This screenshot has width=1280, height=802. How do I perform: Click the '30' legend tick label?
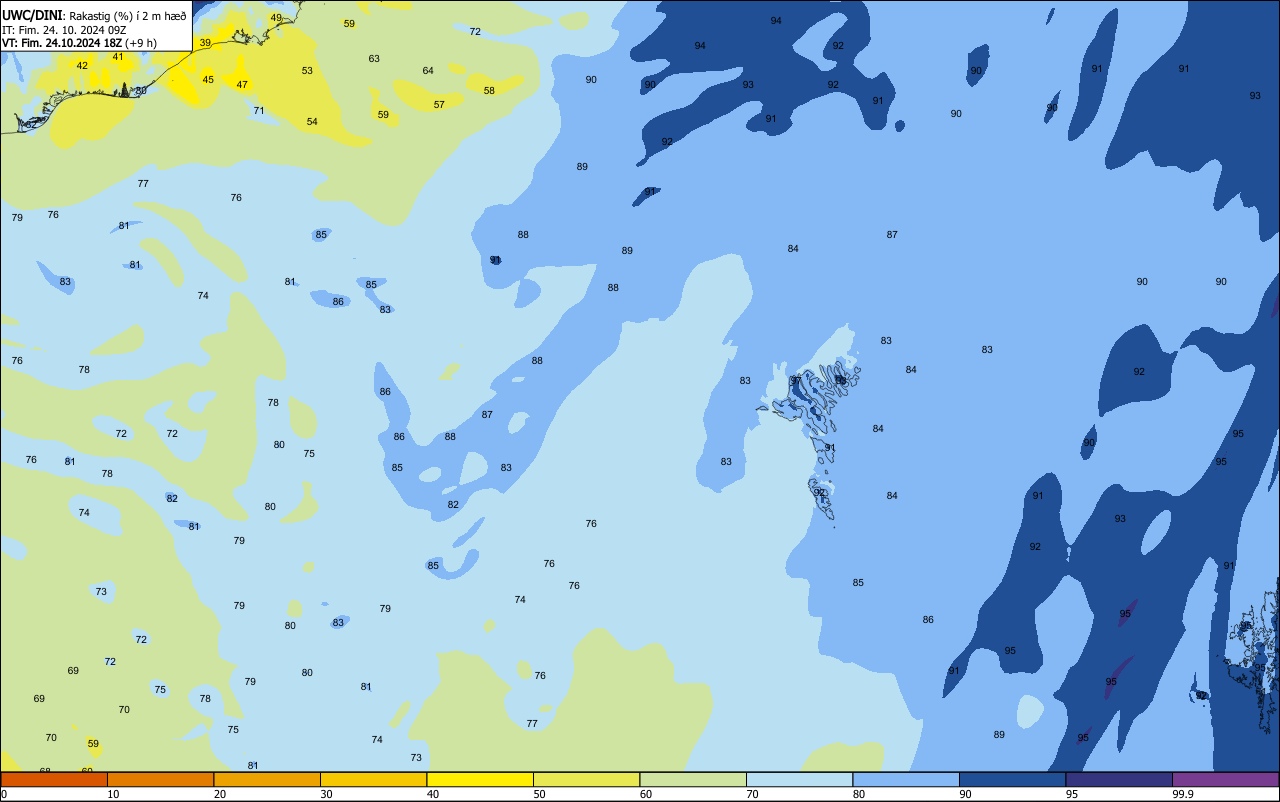click(327, 794)
